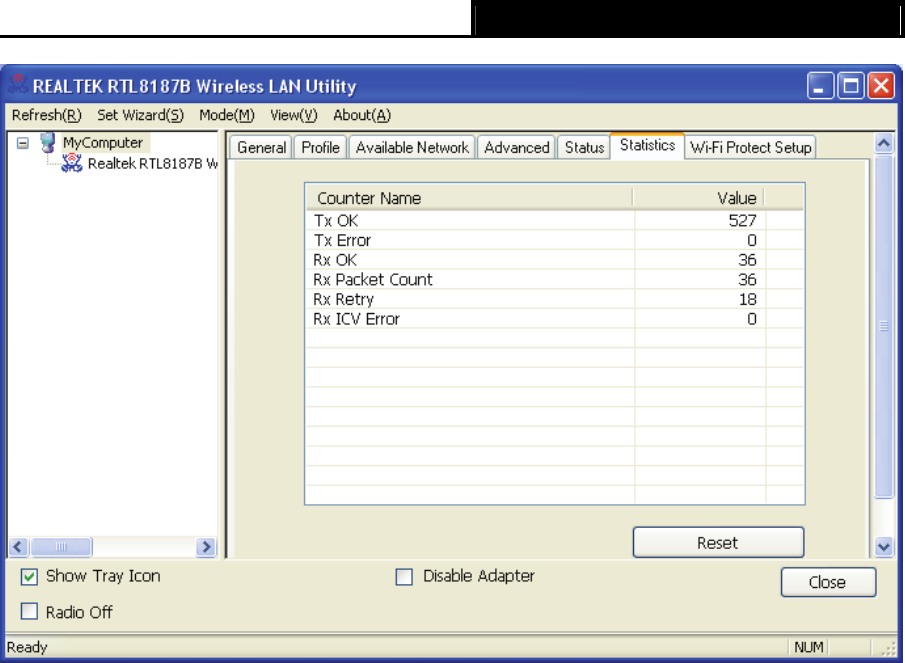
Task: Click the Realtek logo in title bar
Action: (x=18, y=85)
